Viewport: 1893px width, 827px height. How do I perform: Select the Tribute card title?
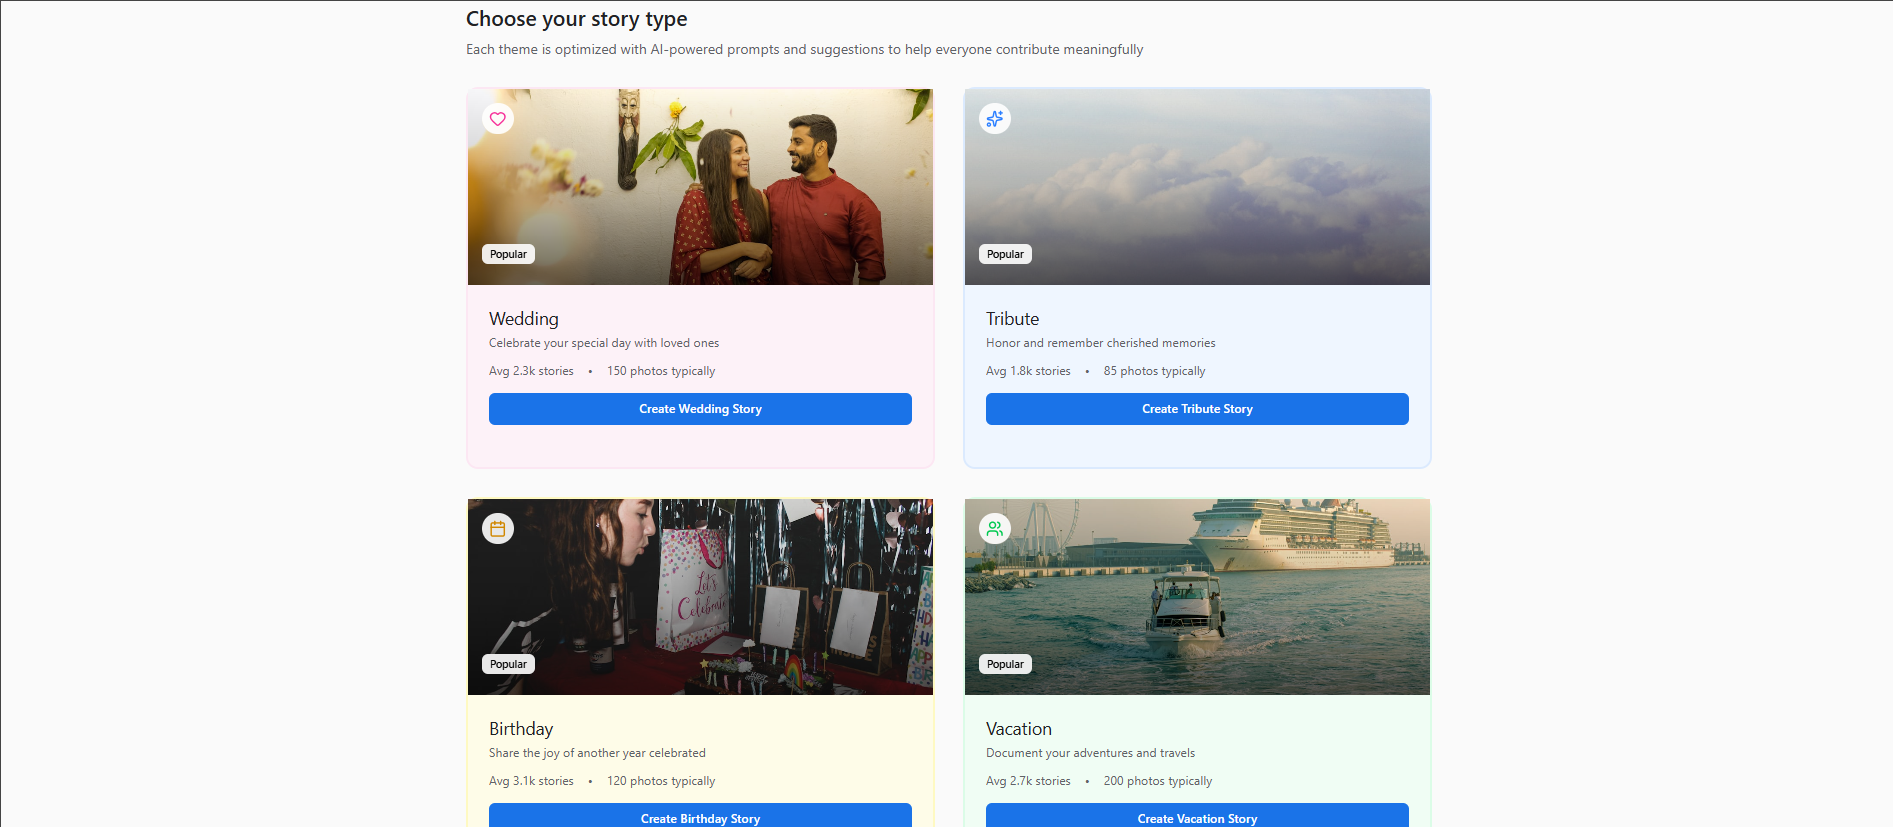(x=1012, y=319)
